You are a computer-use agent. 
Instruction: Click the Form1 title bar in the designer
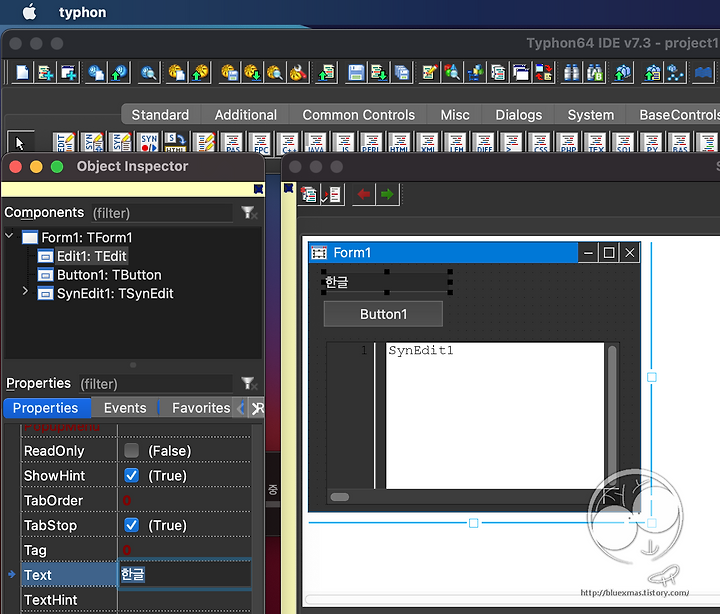coord(443,253)
